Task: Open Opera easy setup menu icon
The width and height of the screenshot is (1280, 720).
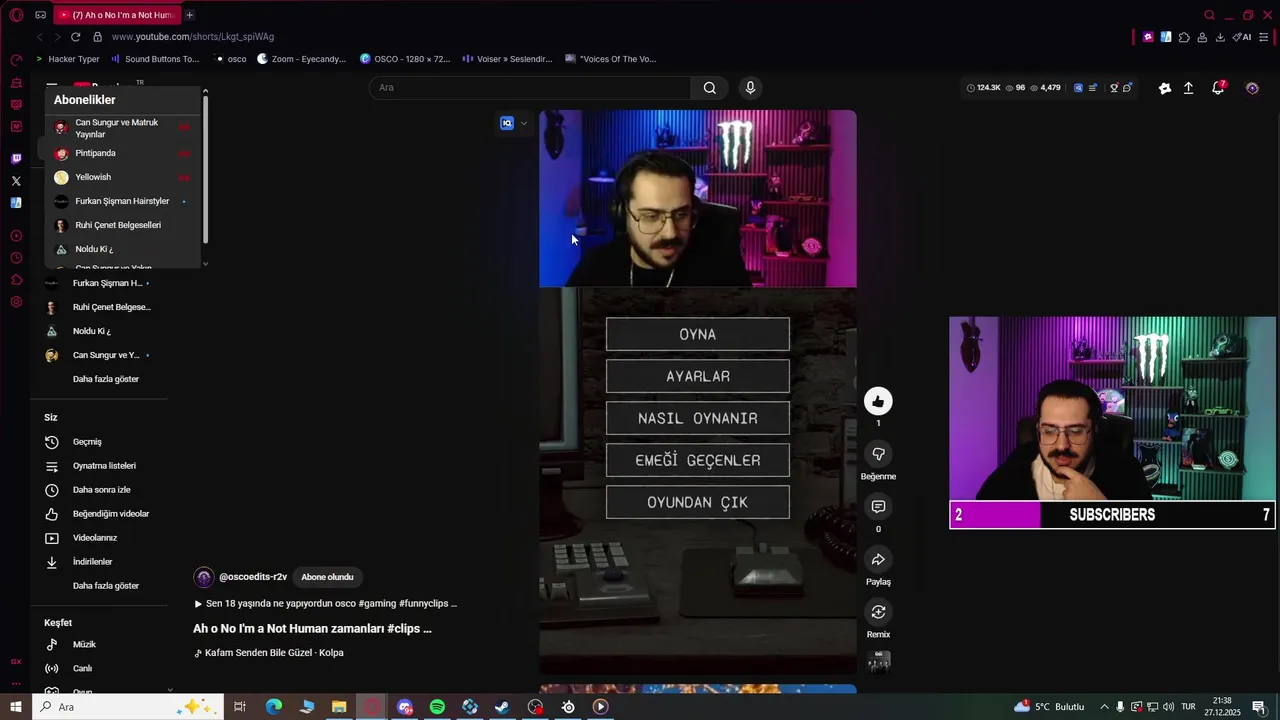Action: click(x=1264, y=37)
